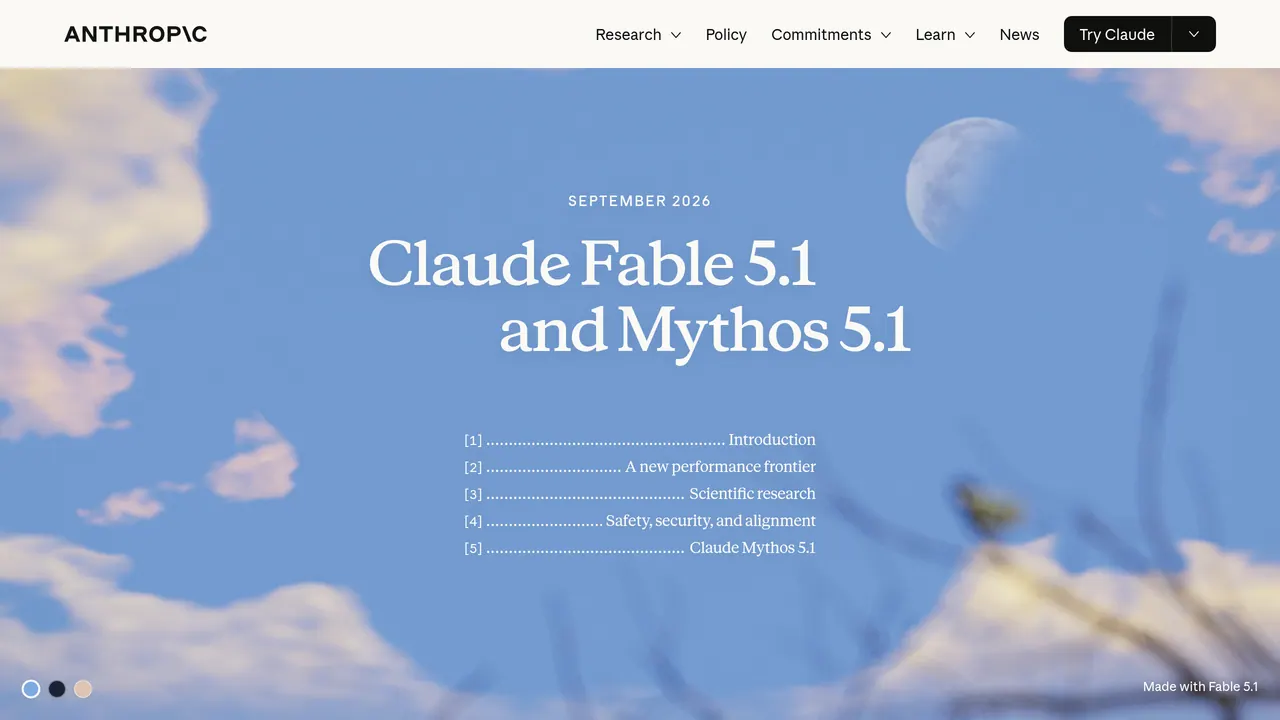Go to the News page

tap(1019, 34)
